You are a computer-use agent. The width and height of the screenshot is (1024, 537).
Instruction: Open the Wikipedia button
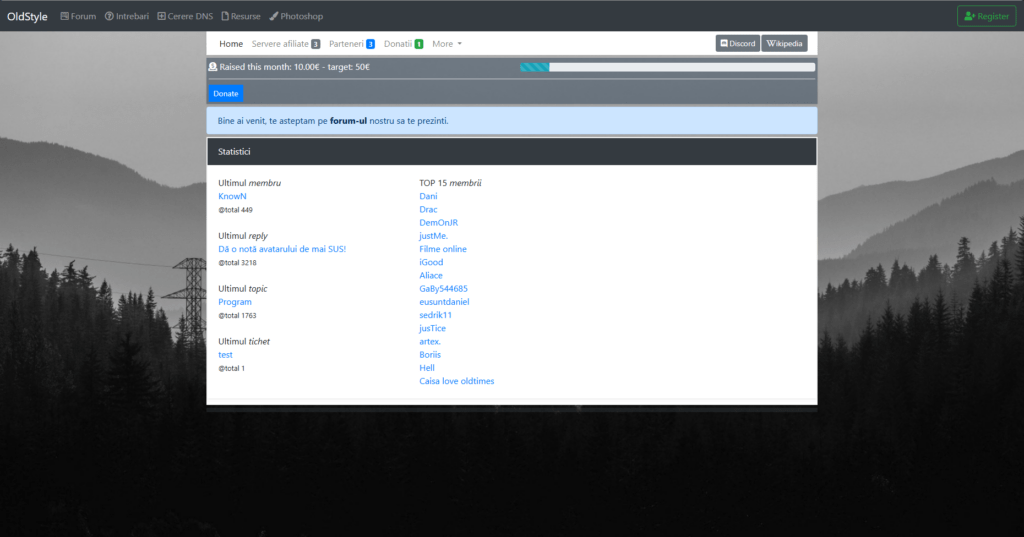pyautogui.click(x=784, y=43)
